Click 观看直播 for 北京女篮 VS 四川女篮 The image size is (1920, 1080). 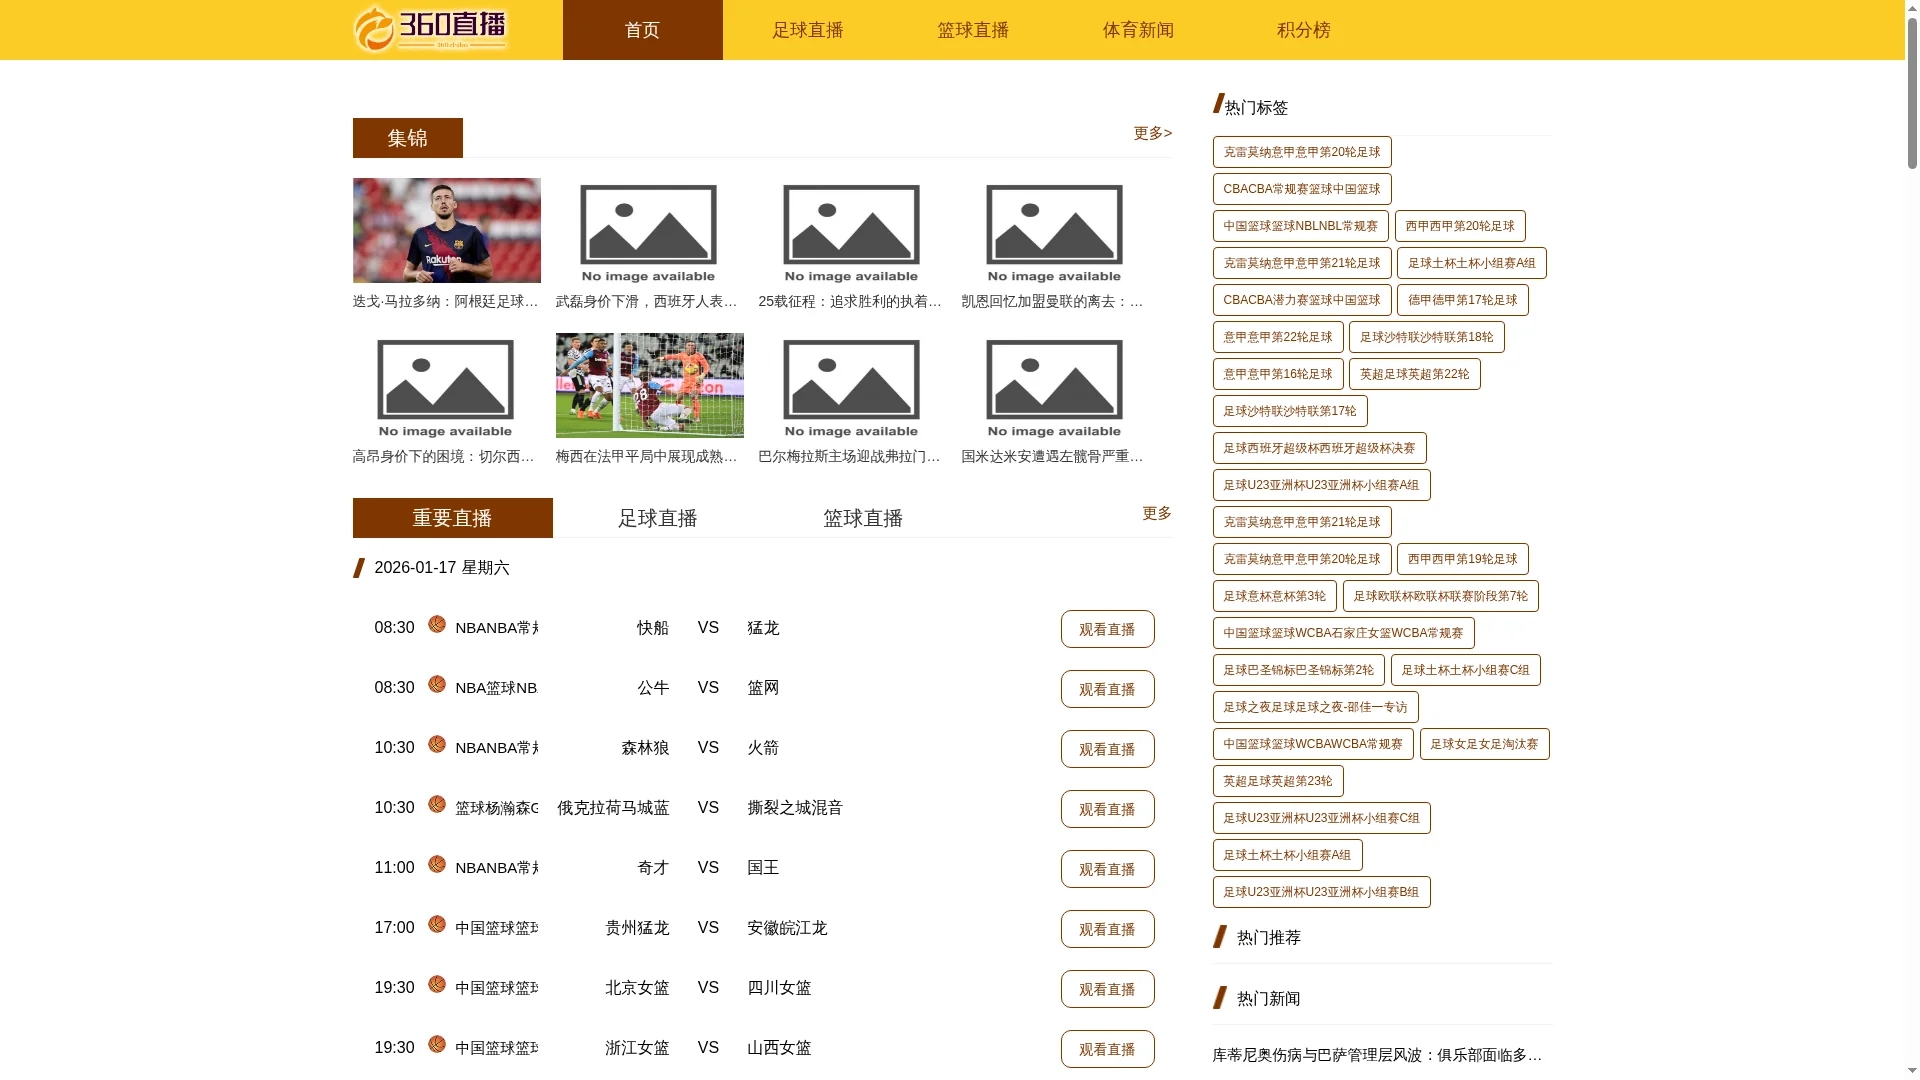point(1107,989)
